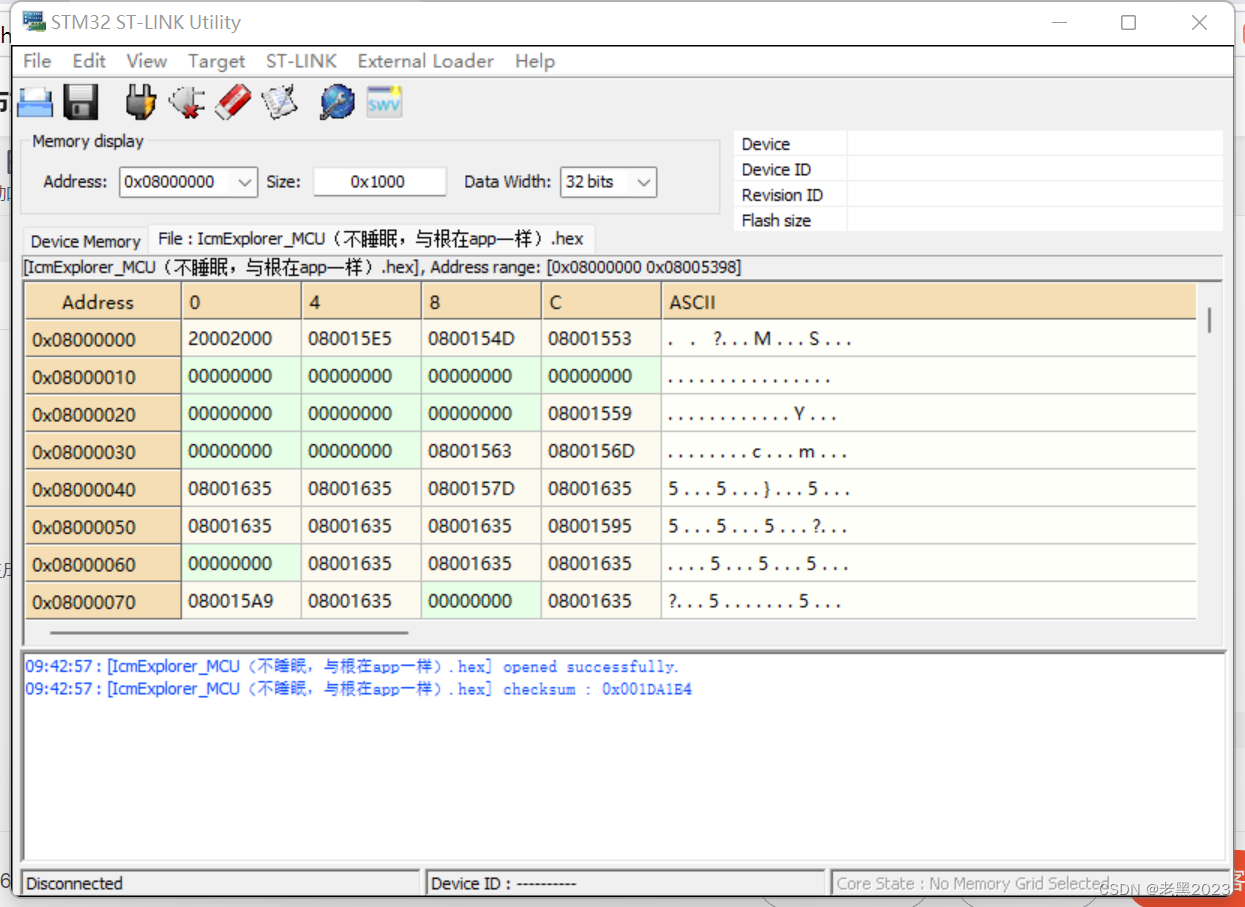Screen dimensions: 1245x907
Task: Click memory cell 08001563
Action: [481, 451]
